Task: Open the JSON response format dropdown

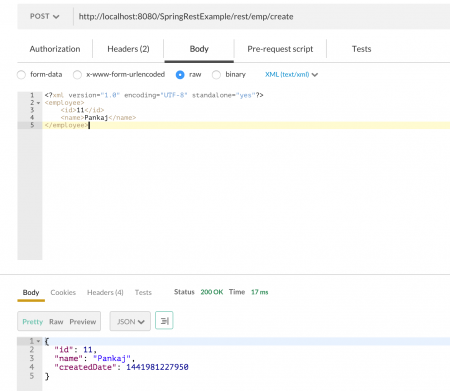Action: coord(130,321)
